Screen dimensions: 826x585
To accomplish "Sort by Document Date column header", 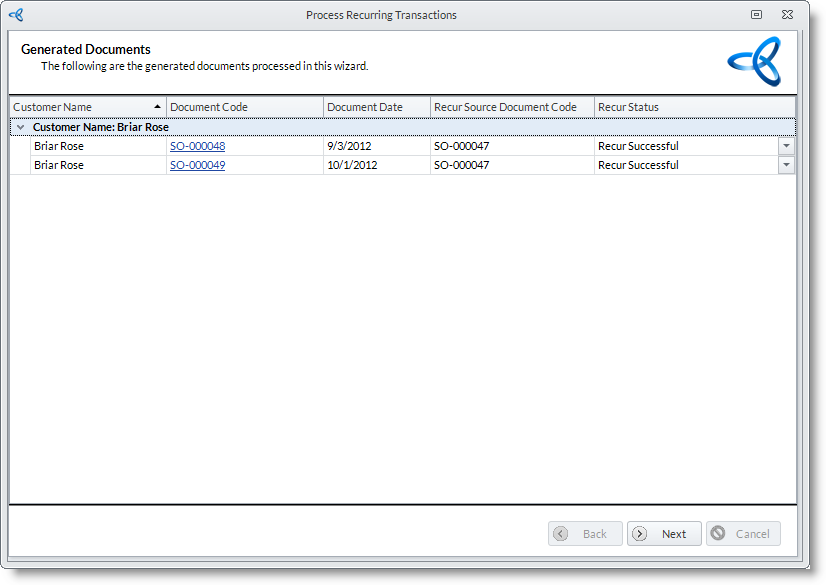I will 377,107.
